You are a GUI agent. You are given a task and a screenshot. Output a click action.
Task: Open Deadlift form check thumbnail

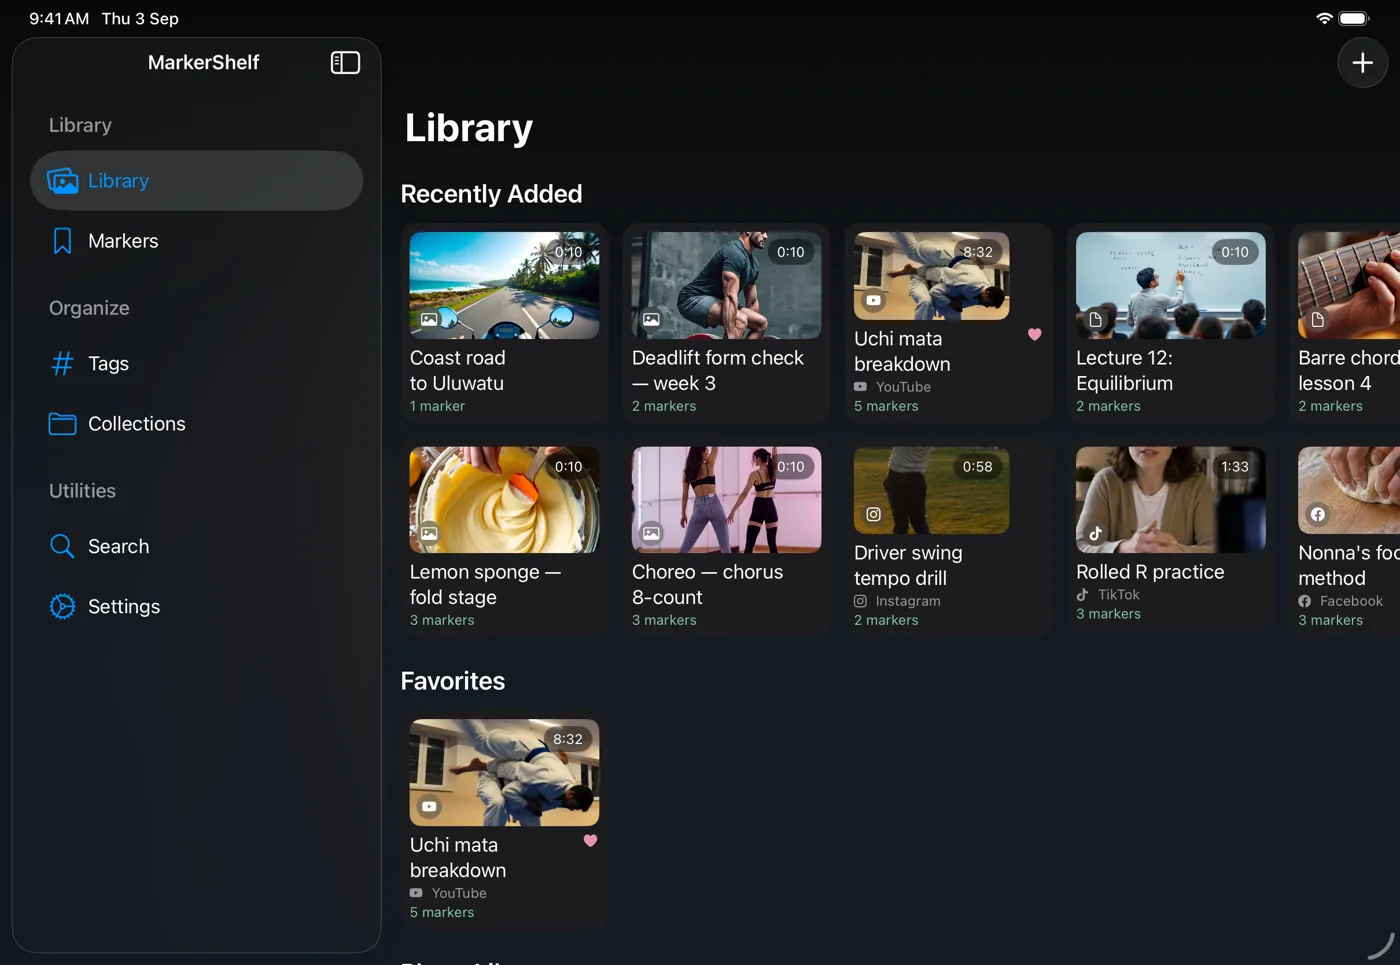click(726, 285)
